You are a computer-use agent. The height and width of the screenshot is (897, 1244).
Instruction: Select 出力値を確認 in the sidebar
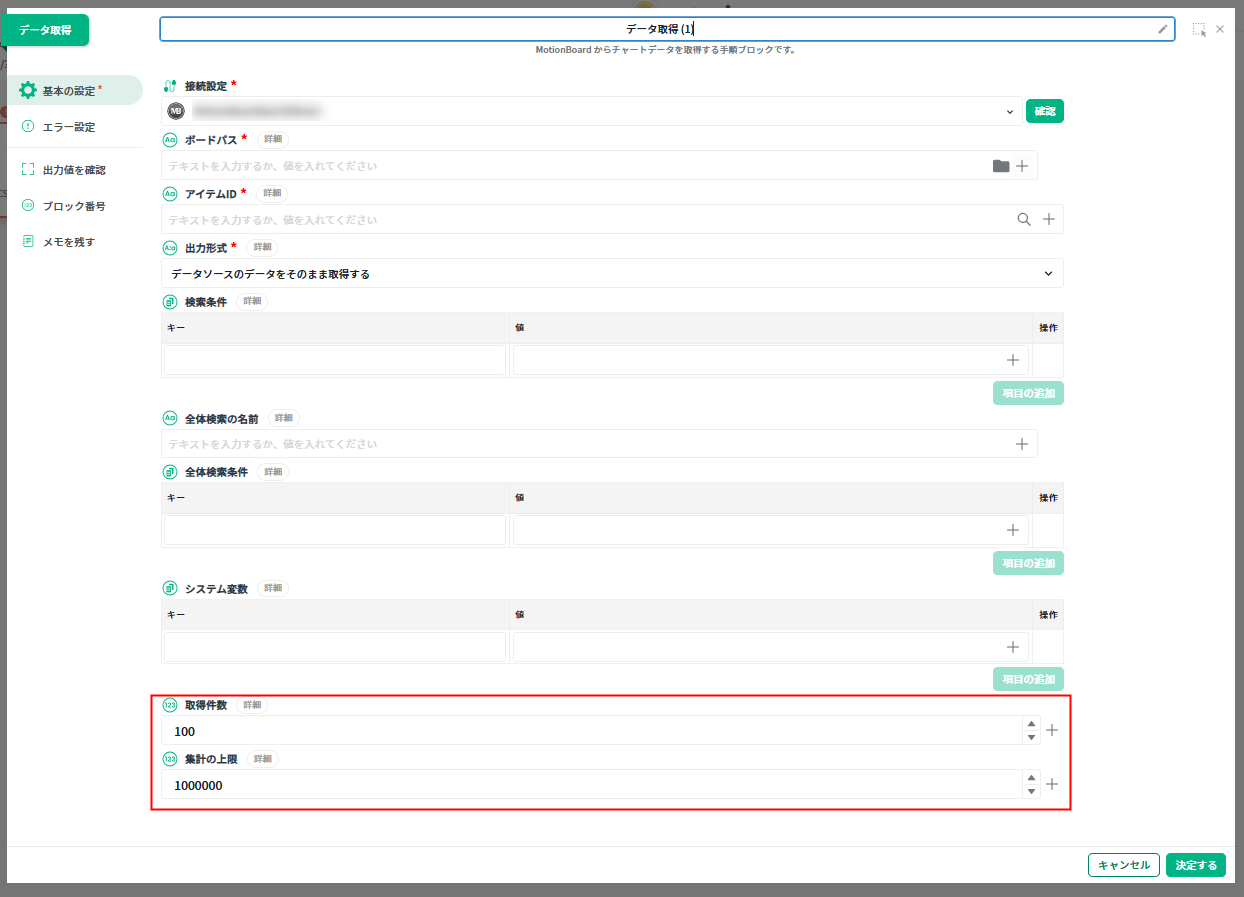(73, 170)
